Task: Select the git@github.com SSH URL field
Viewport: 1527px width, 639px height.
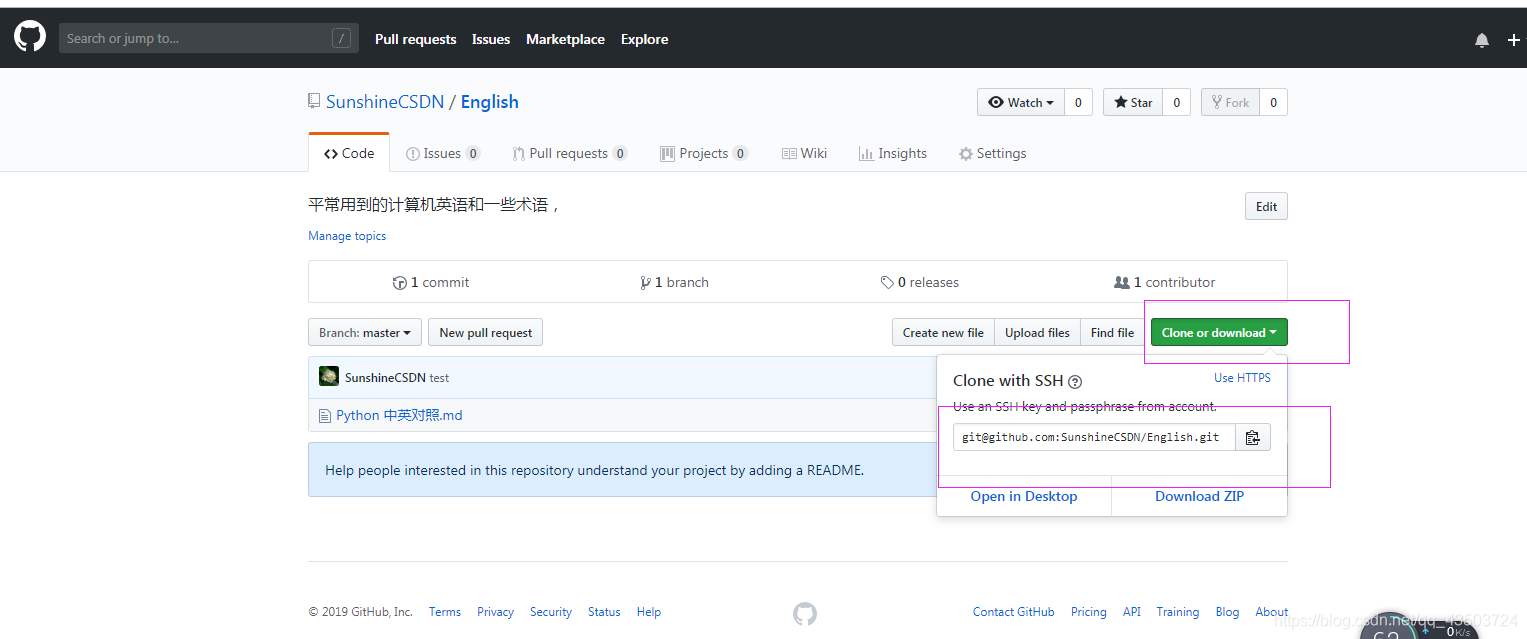Action: pyautogui.click(x=1094, y=437)
